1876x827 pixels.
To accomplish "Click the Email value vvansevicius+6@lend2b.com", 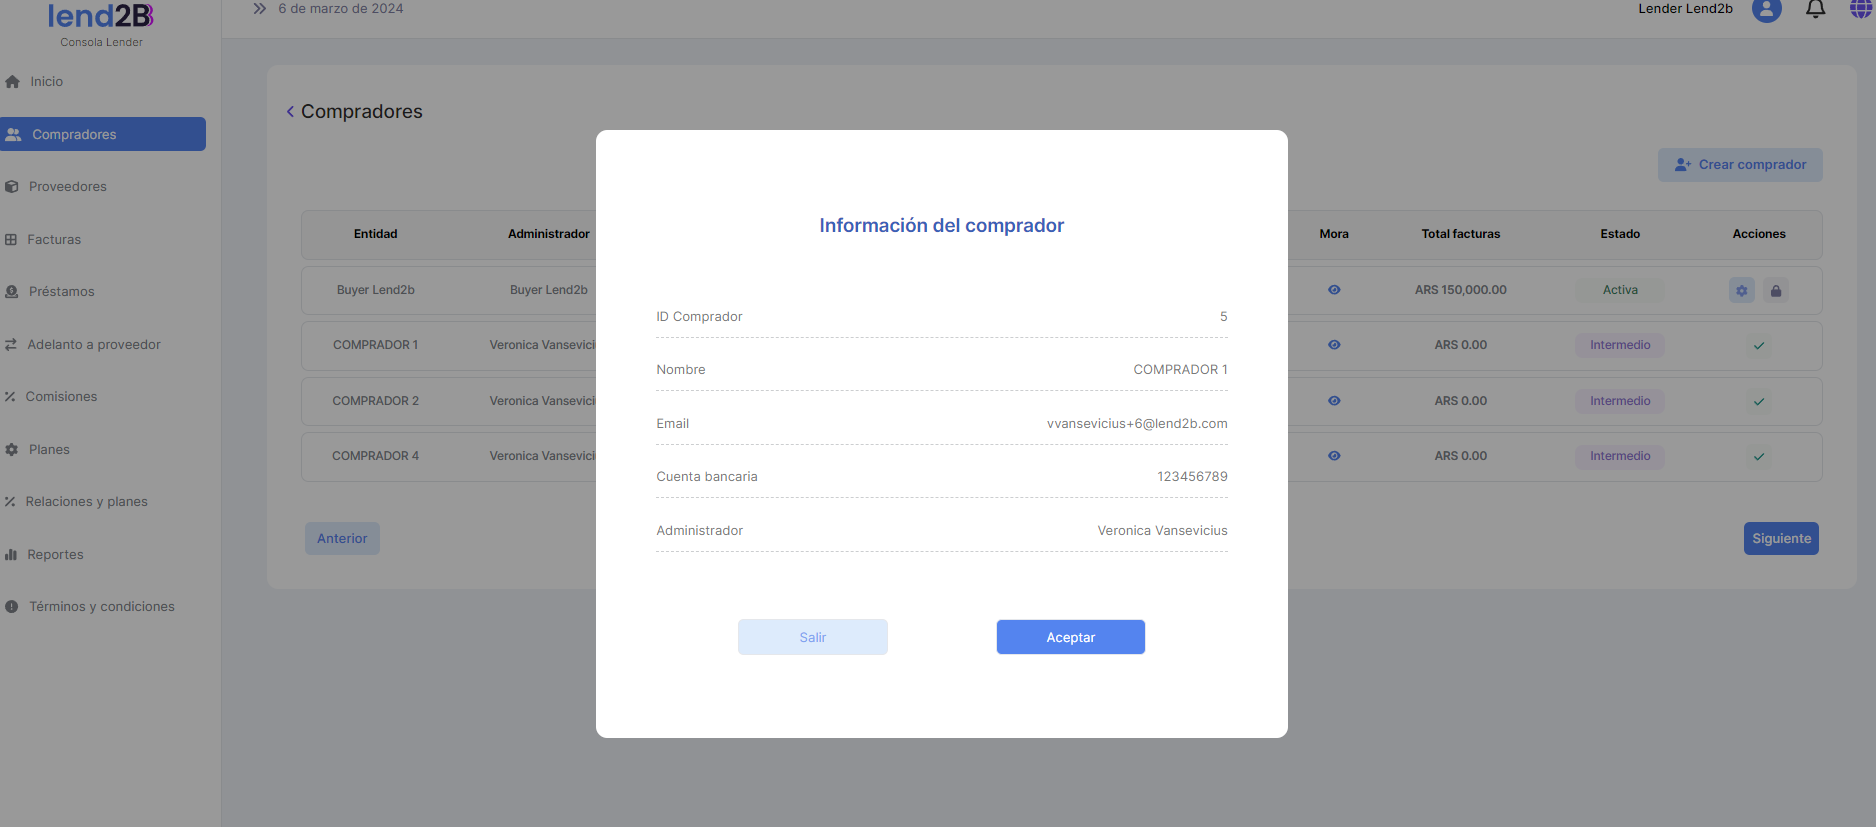I will (x=1136, y=424).
